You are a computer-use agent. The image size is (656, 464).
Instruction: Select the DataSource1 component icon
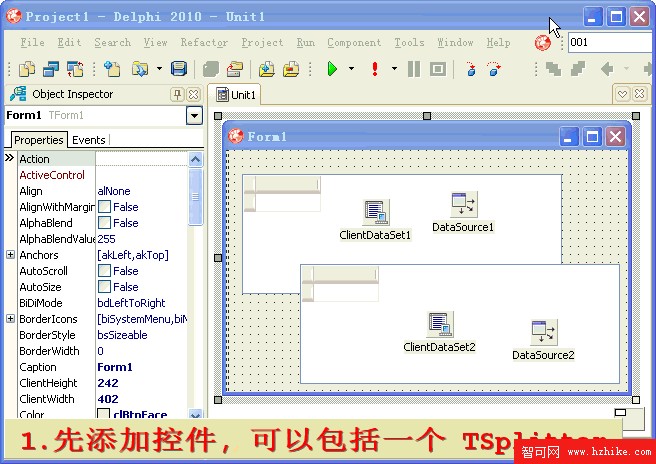464,204
